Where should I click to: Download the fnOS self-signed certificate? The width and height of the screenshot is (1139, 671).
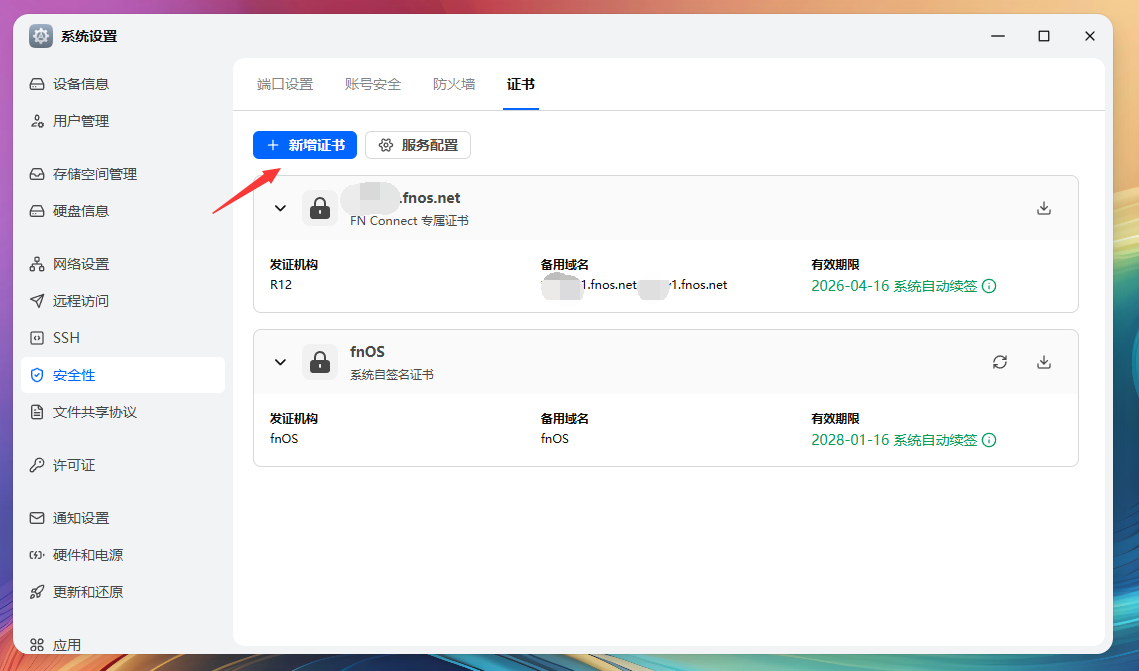[1044, 362]
